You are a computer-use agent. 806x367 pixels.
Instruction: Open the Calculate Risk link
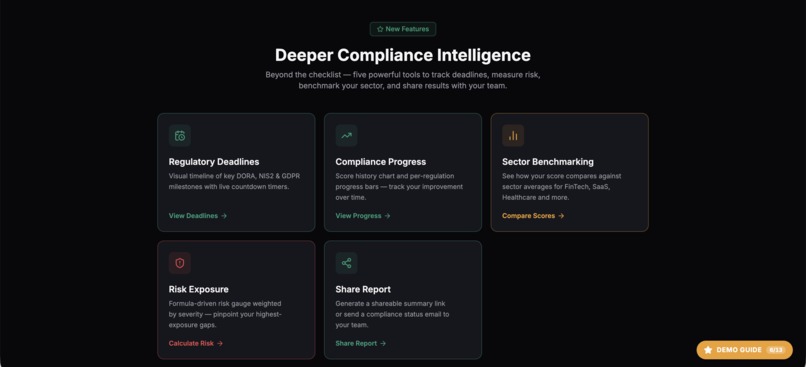coord(196,343)
